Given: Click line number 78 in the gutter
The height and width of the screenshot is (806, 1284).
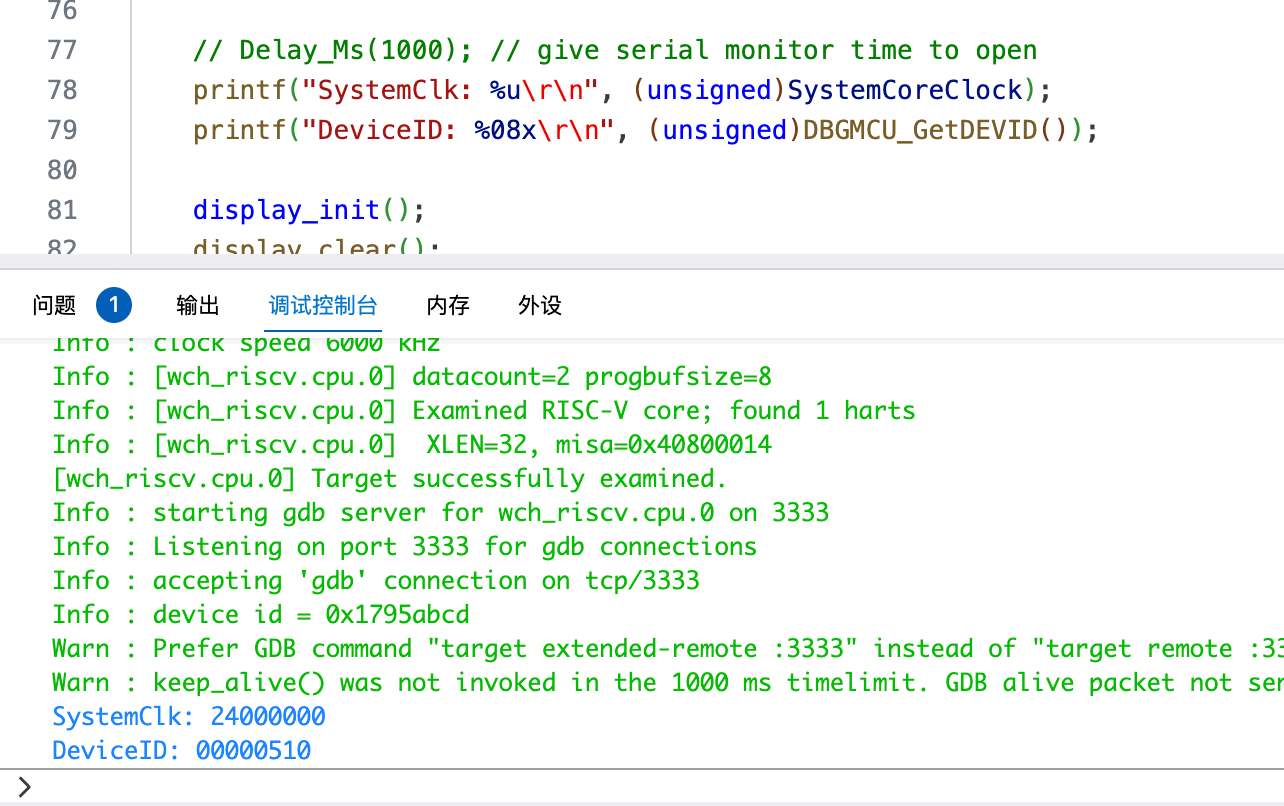Looking at the screenshot, I should [62, 90].
